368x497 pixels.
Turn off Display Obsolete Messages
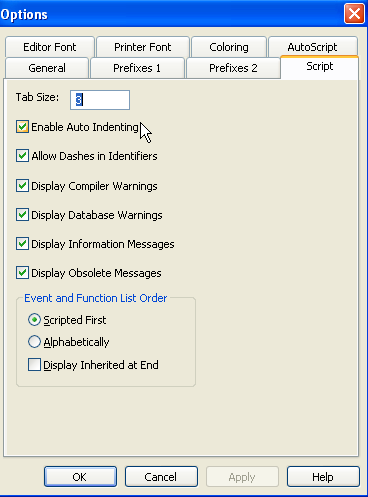click(x=22, y=273)
